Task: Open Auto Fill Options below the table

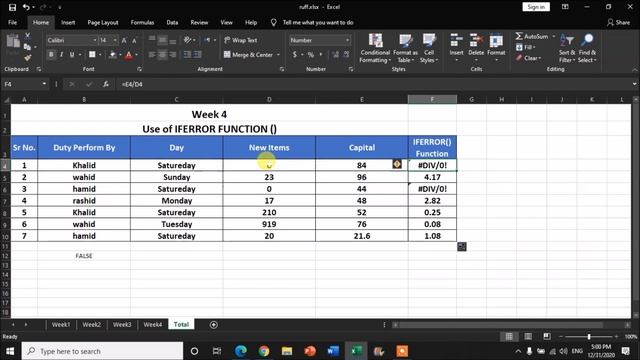Action: [x=462, y=247]
